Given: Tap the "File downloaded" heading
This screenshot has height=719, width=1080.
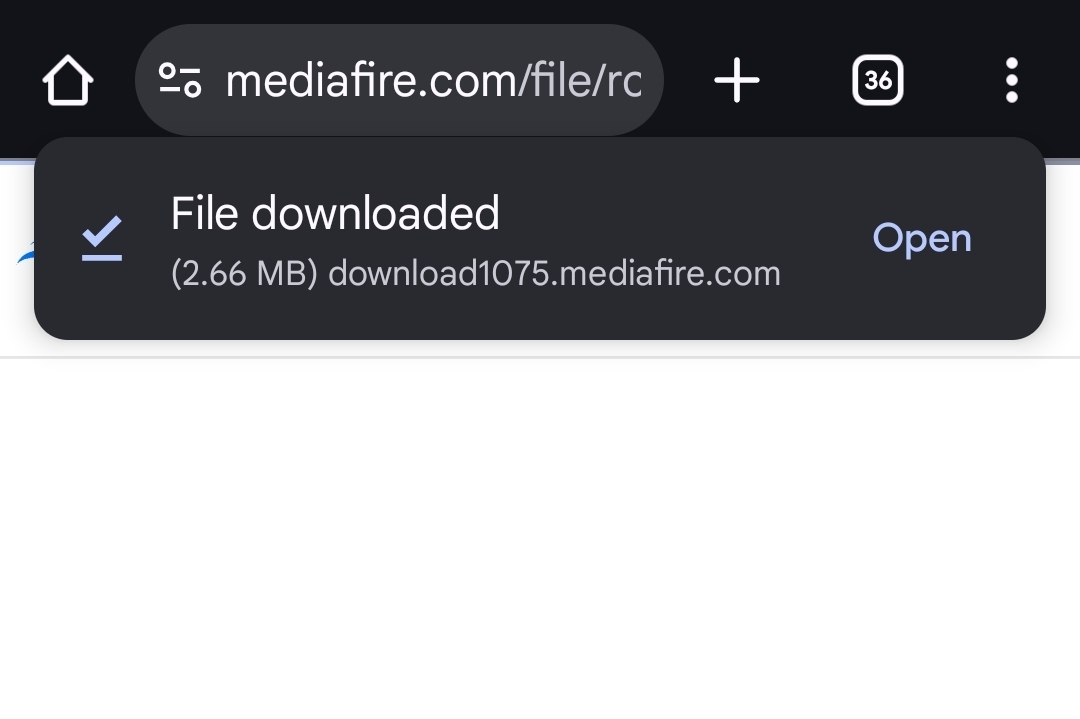Looking at the screenshot, I should tap(335, 214).
